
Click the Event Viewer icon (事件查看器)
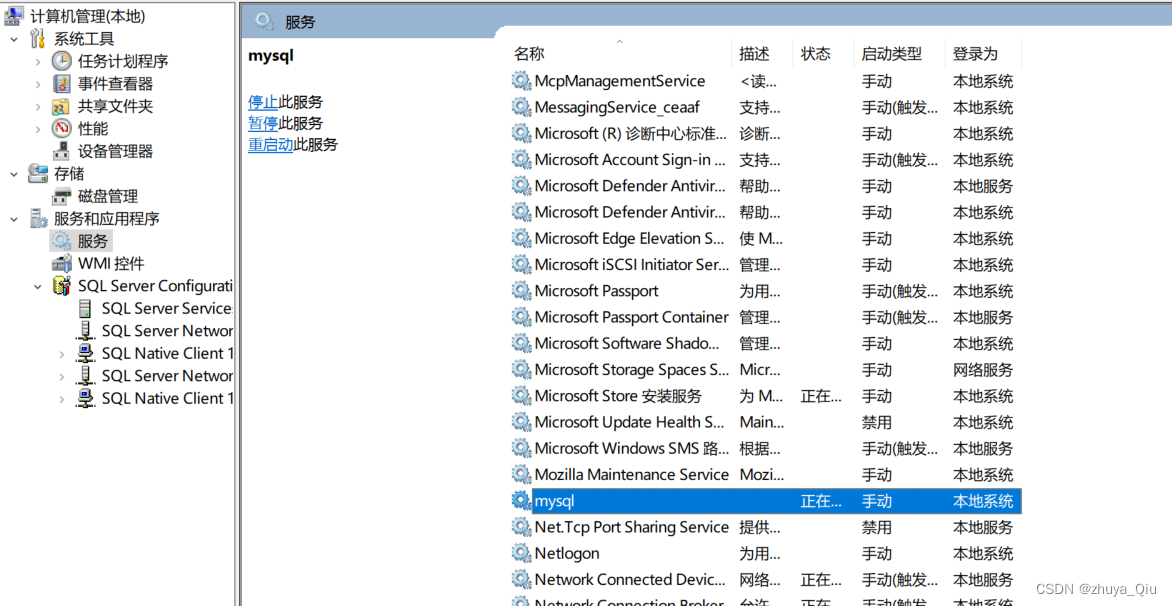61,84
